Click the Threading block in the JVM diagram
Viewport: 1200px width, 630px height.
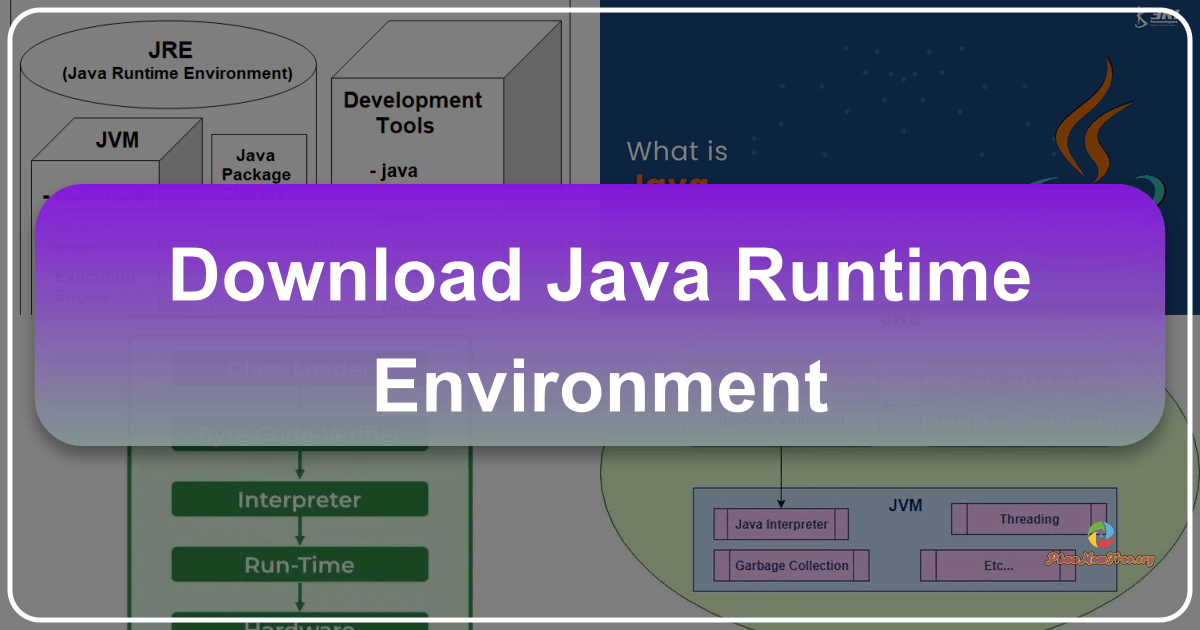point(1030,518)
